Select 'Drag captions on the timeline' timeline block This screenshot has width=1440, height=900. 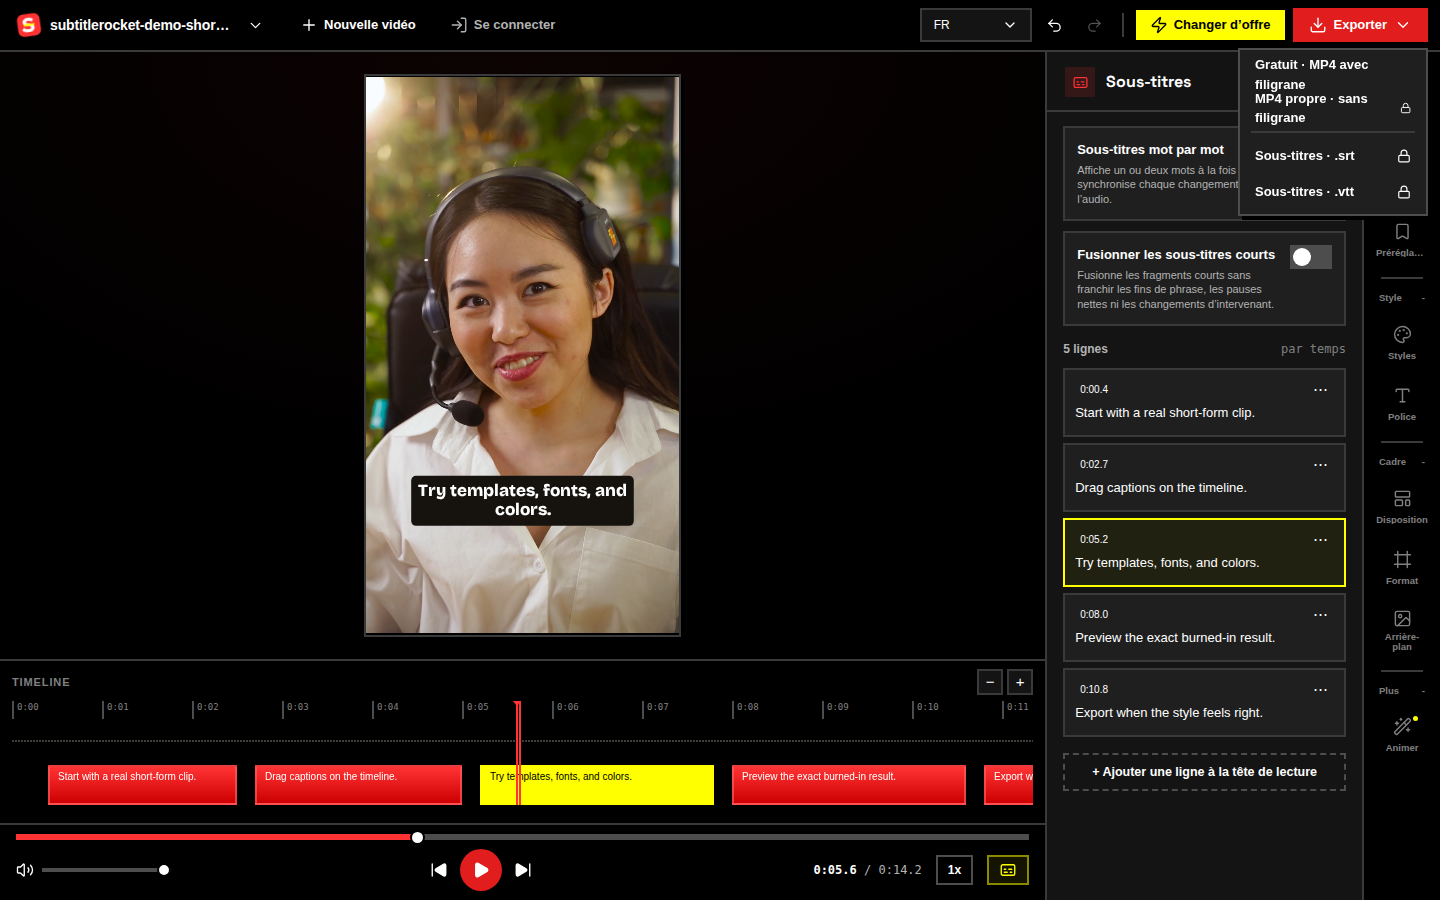[x=358, y=785]
